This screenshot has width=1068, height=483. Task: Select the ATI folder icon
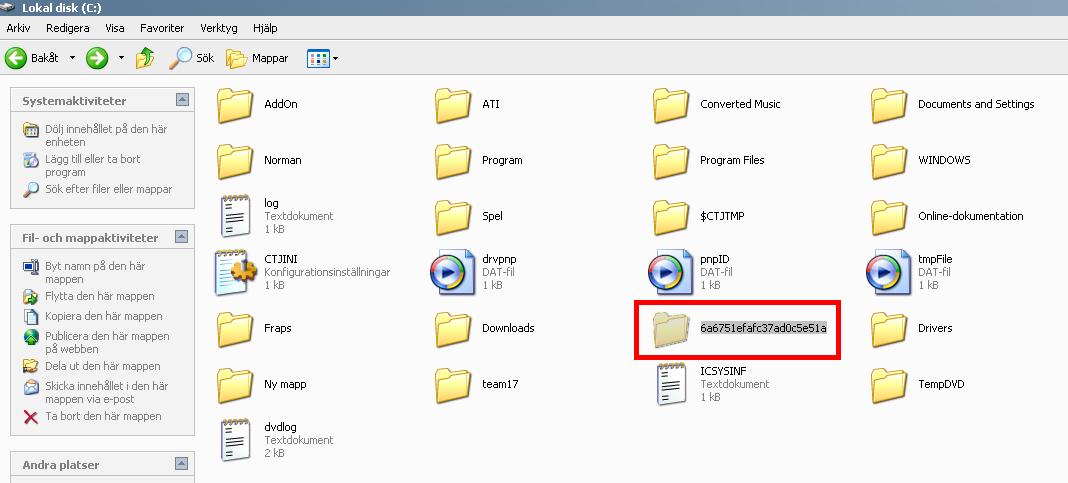453,105
